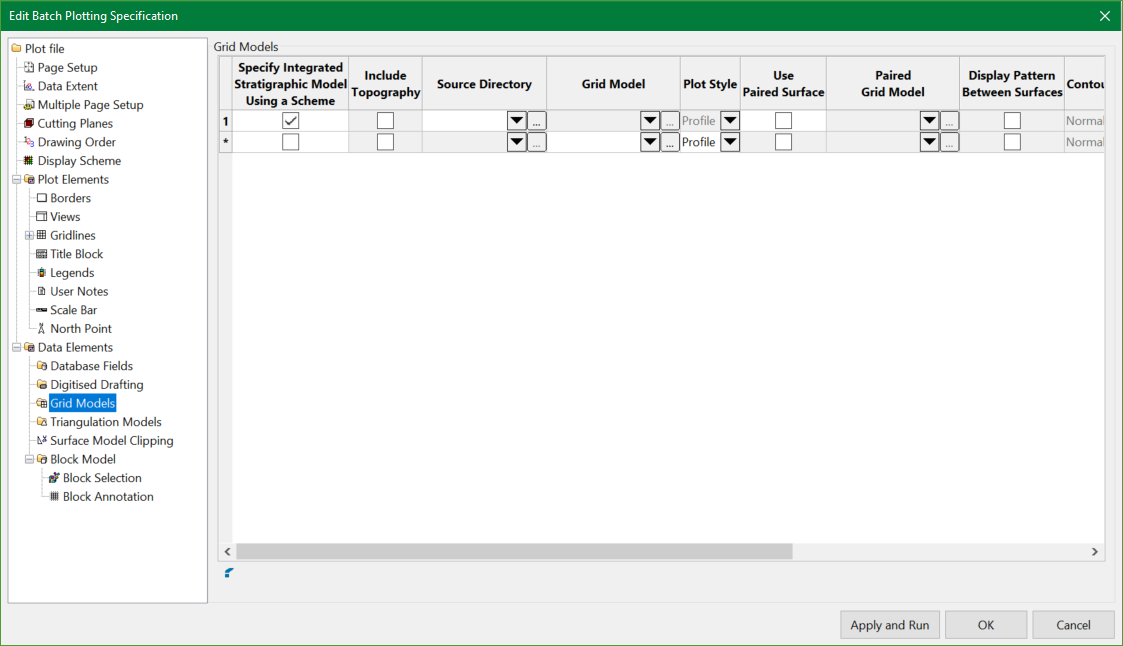Click the scroll right arrow
Viewport: 1123px width, 646px height.
click(1094, 551)
